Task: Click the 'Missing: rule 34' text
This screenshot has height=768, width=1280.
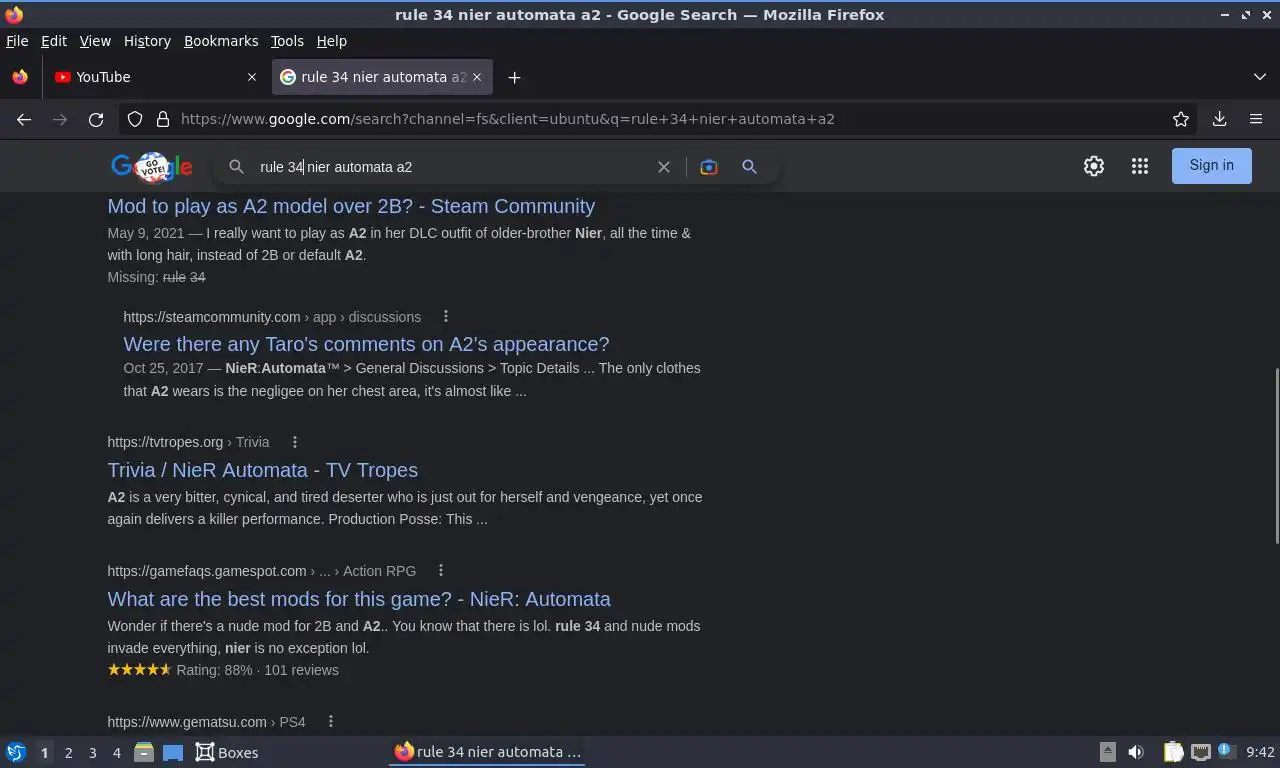Action: pyautogui.click(x=157, y=277)
